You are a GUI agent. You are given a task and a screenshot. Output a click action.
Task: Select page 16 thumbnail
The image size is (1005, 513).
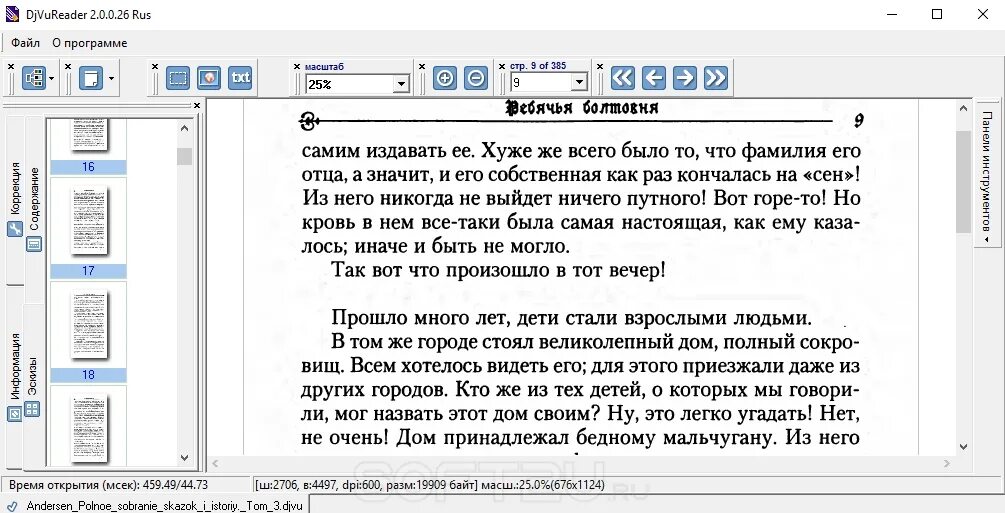[x=88, y=146]
